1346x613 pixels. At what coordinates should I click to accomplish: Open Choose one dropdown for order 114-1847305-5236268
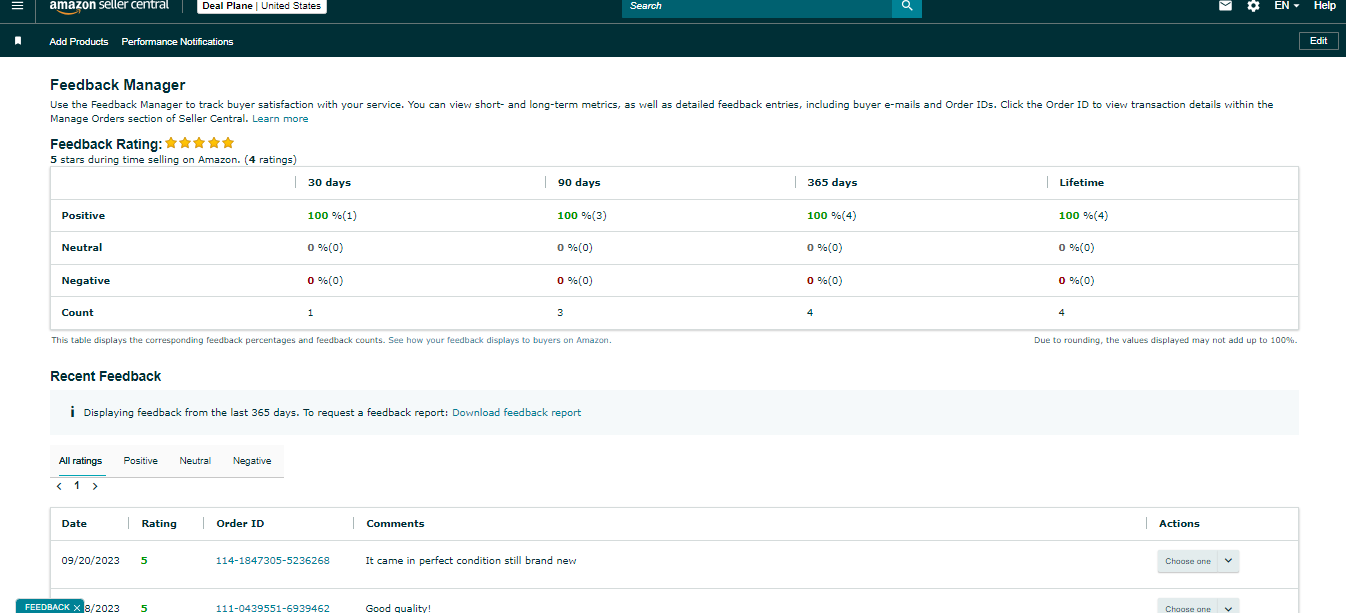click(x=1198, y=561)
